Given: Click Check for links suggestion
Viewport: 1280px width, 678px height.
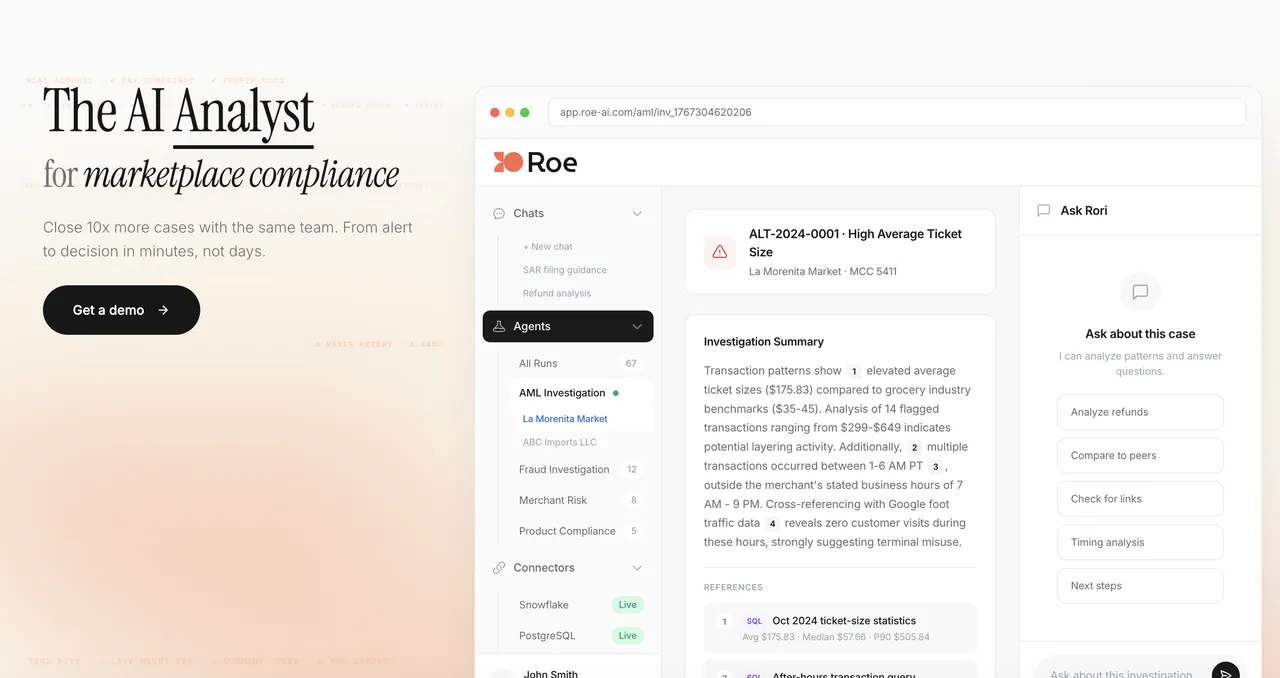Looking at the screenshot, I should click(1140, 499).
